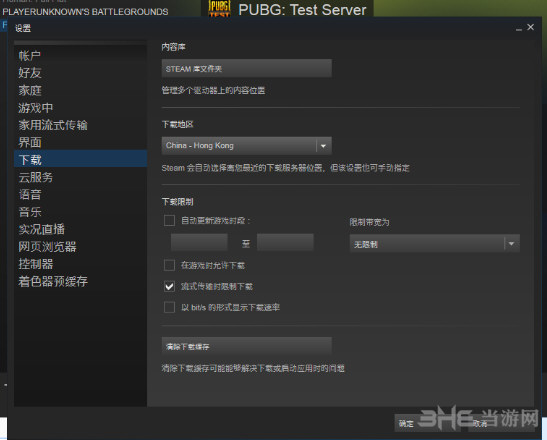Open the 云服务 settings category
The height and width of the screenshot is (440, 547).
click(80, 177)
